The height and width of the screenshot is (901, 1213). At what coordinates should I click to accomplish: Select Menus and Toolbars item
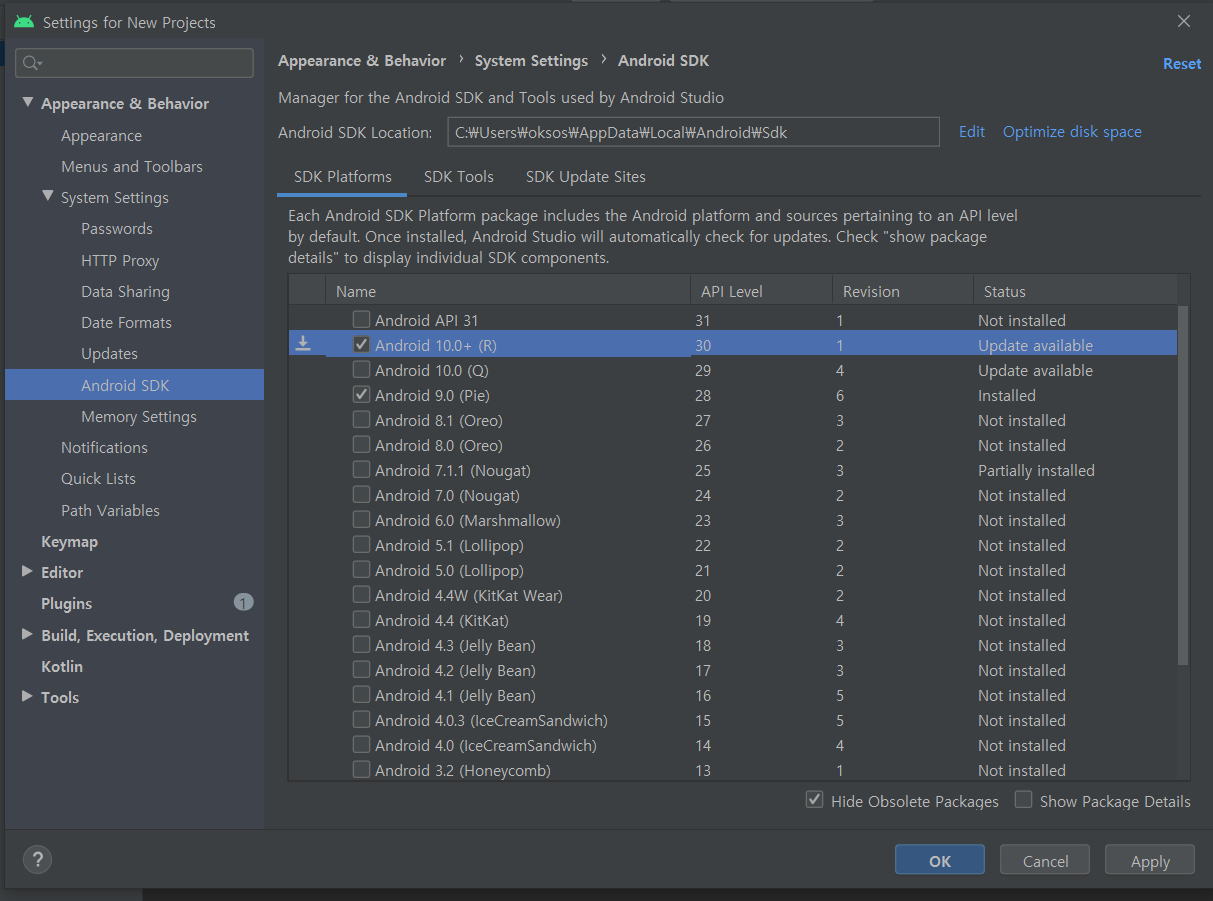coord(132,166)
